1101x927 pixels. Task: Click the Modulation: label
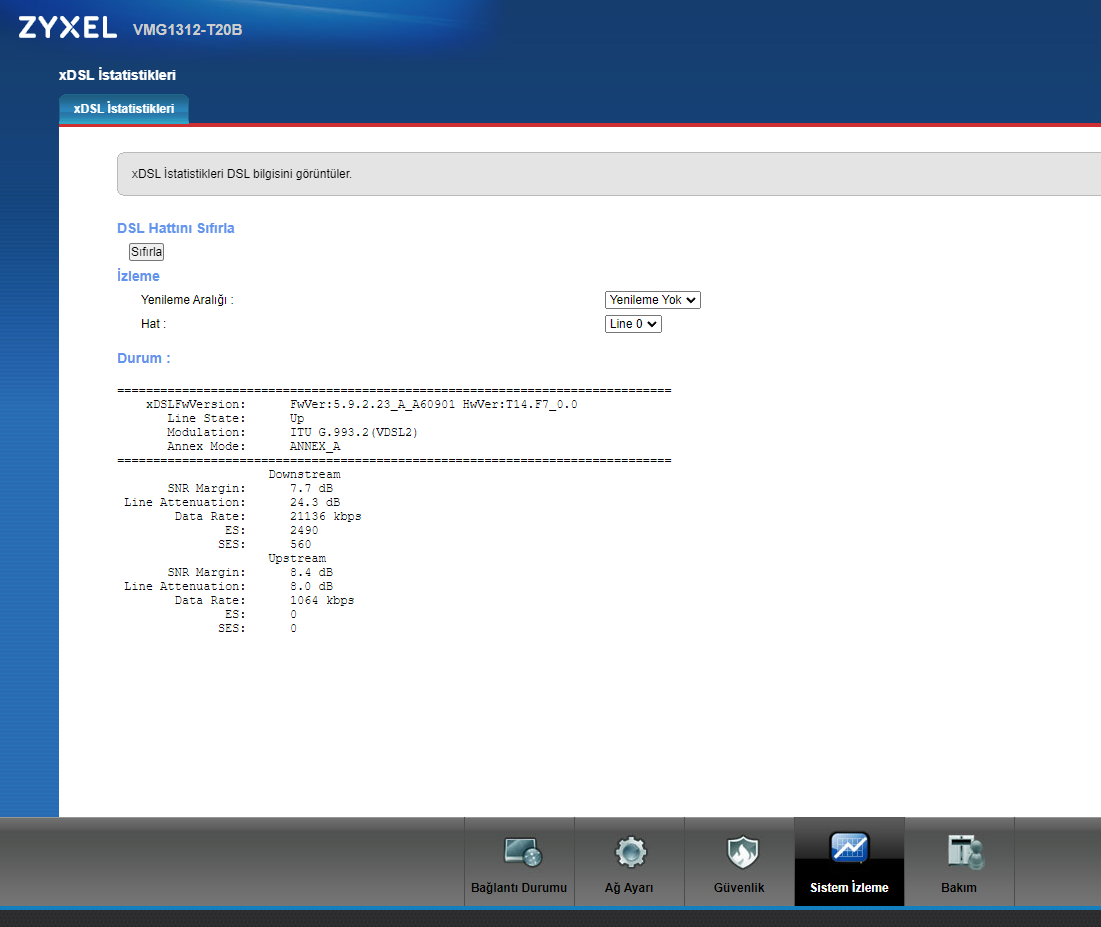206,433
